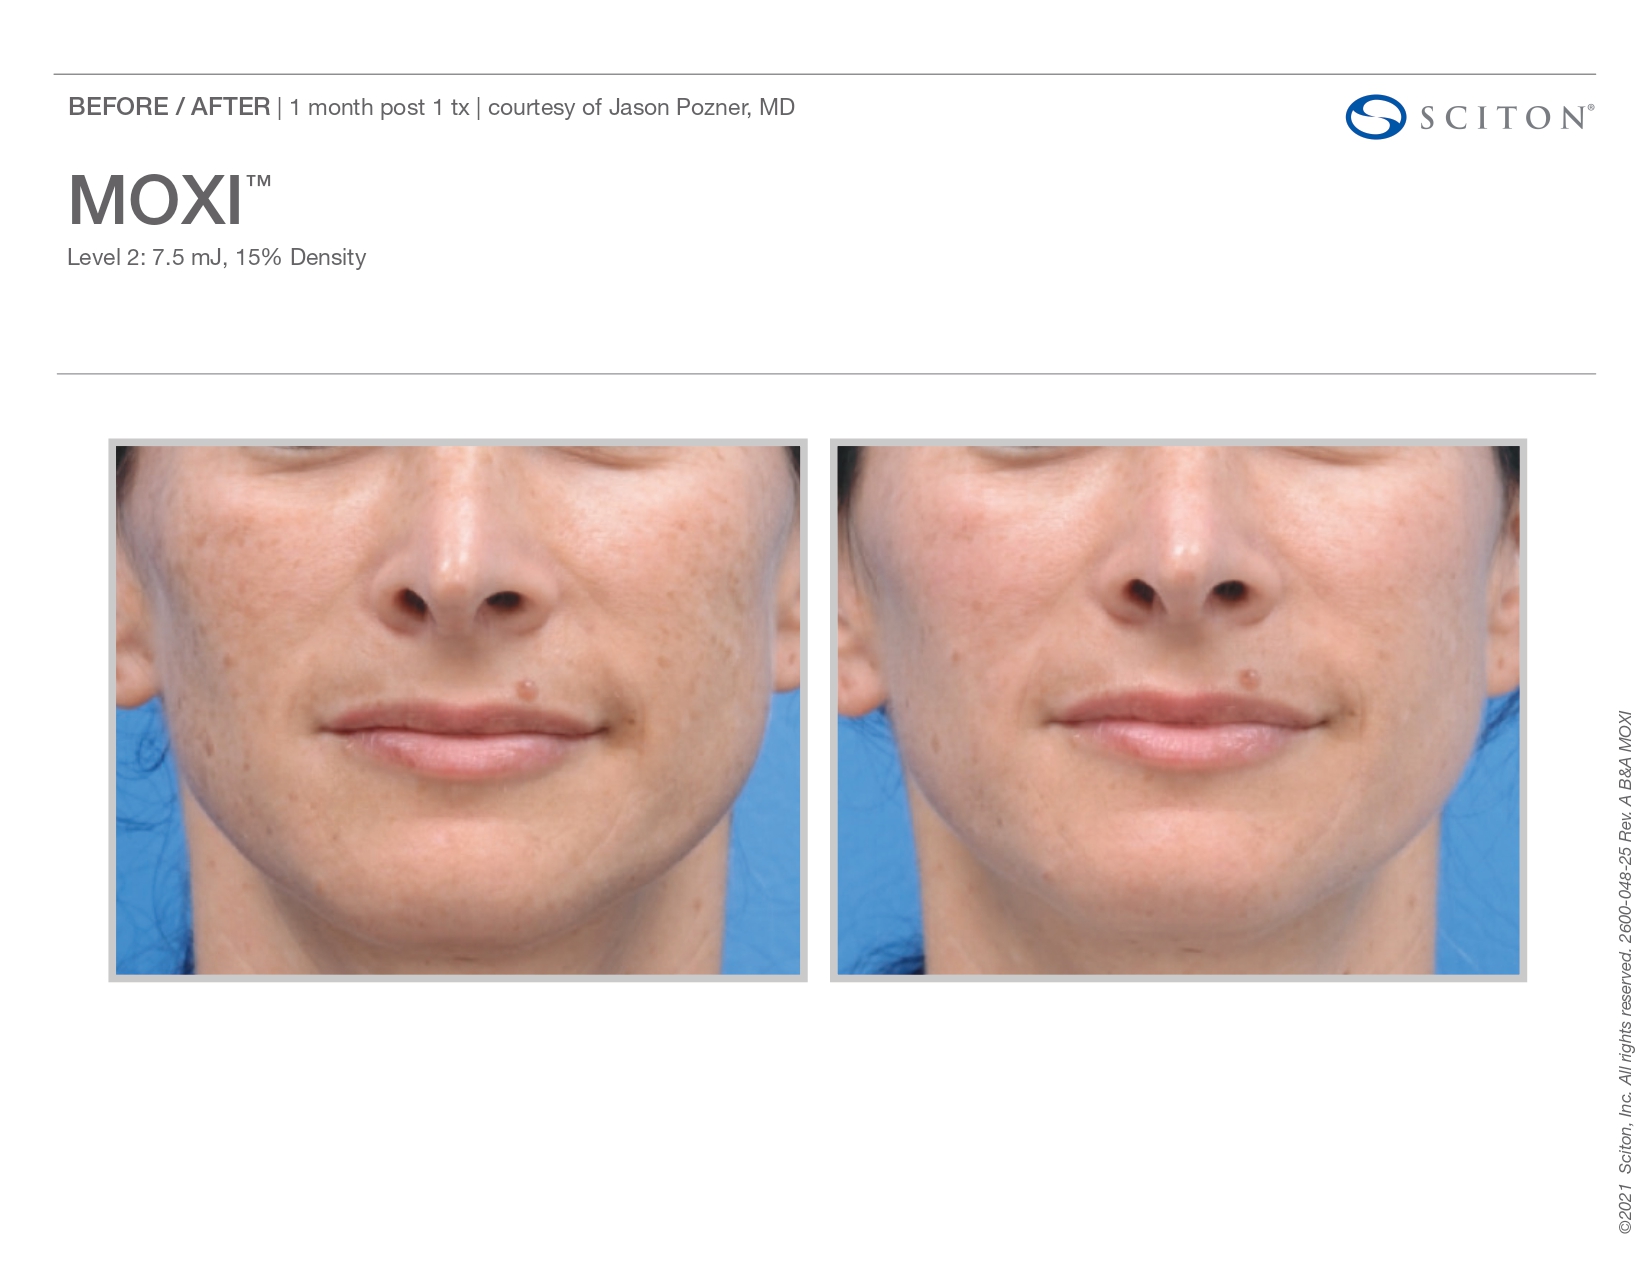
Task: Click the word AFTER in the header
Action: click(230, 107)
